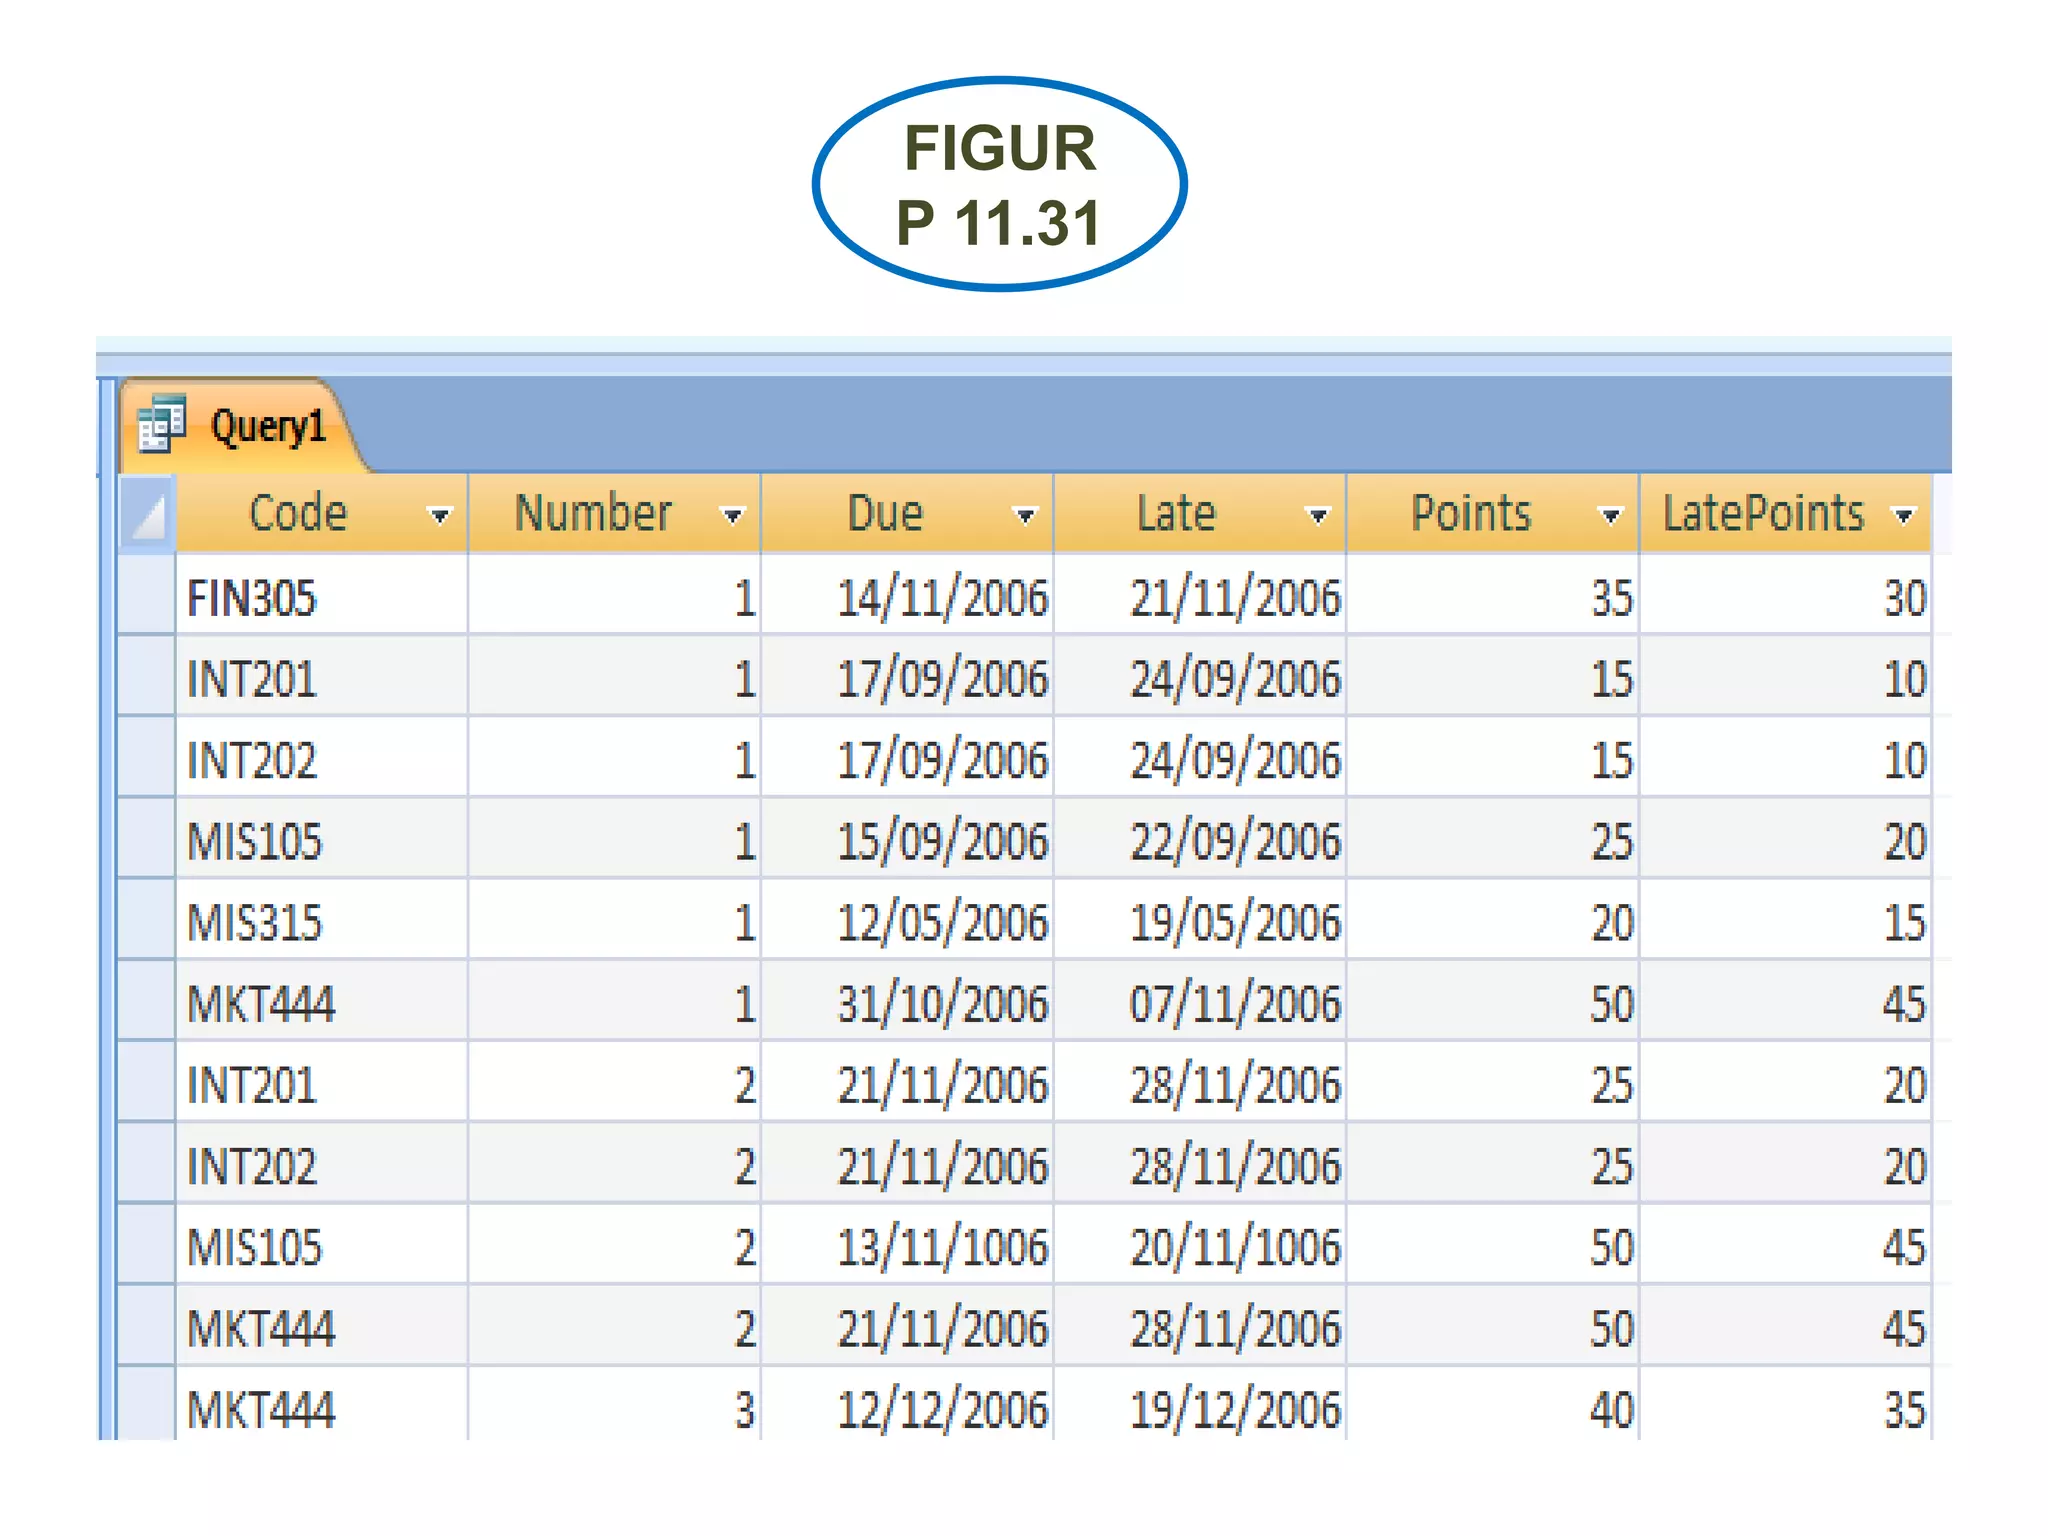The height and width of the screenshot is (1536, 2048).
Task: Click the MIS315 code cell
Action: tap(320, 922)
